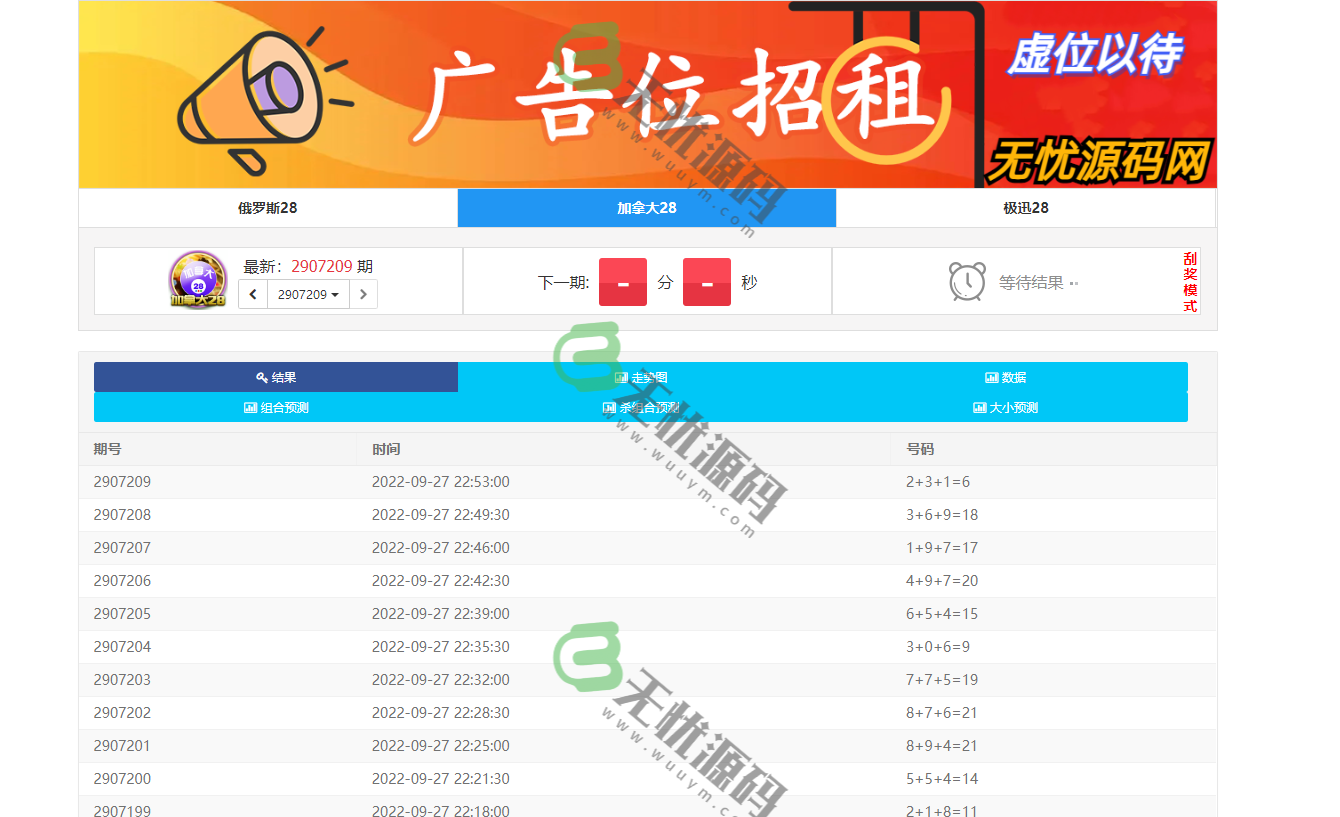1340x817 pixels.
Task: Click the latest issue number 2907209
Action: click(x=320, y=266)
